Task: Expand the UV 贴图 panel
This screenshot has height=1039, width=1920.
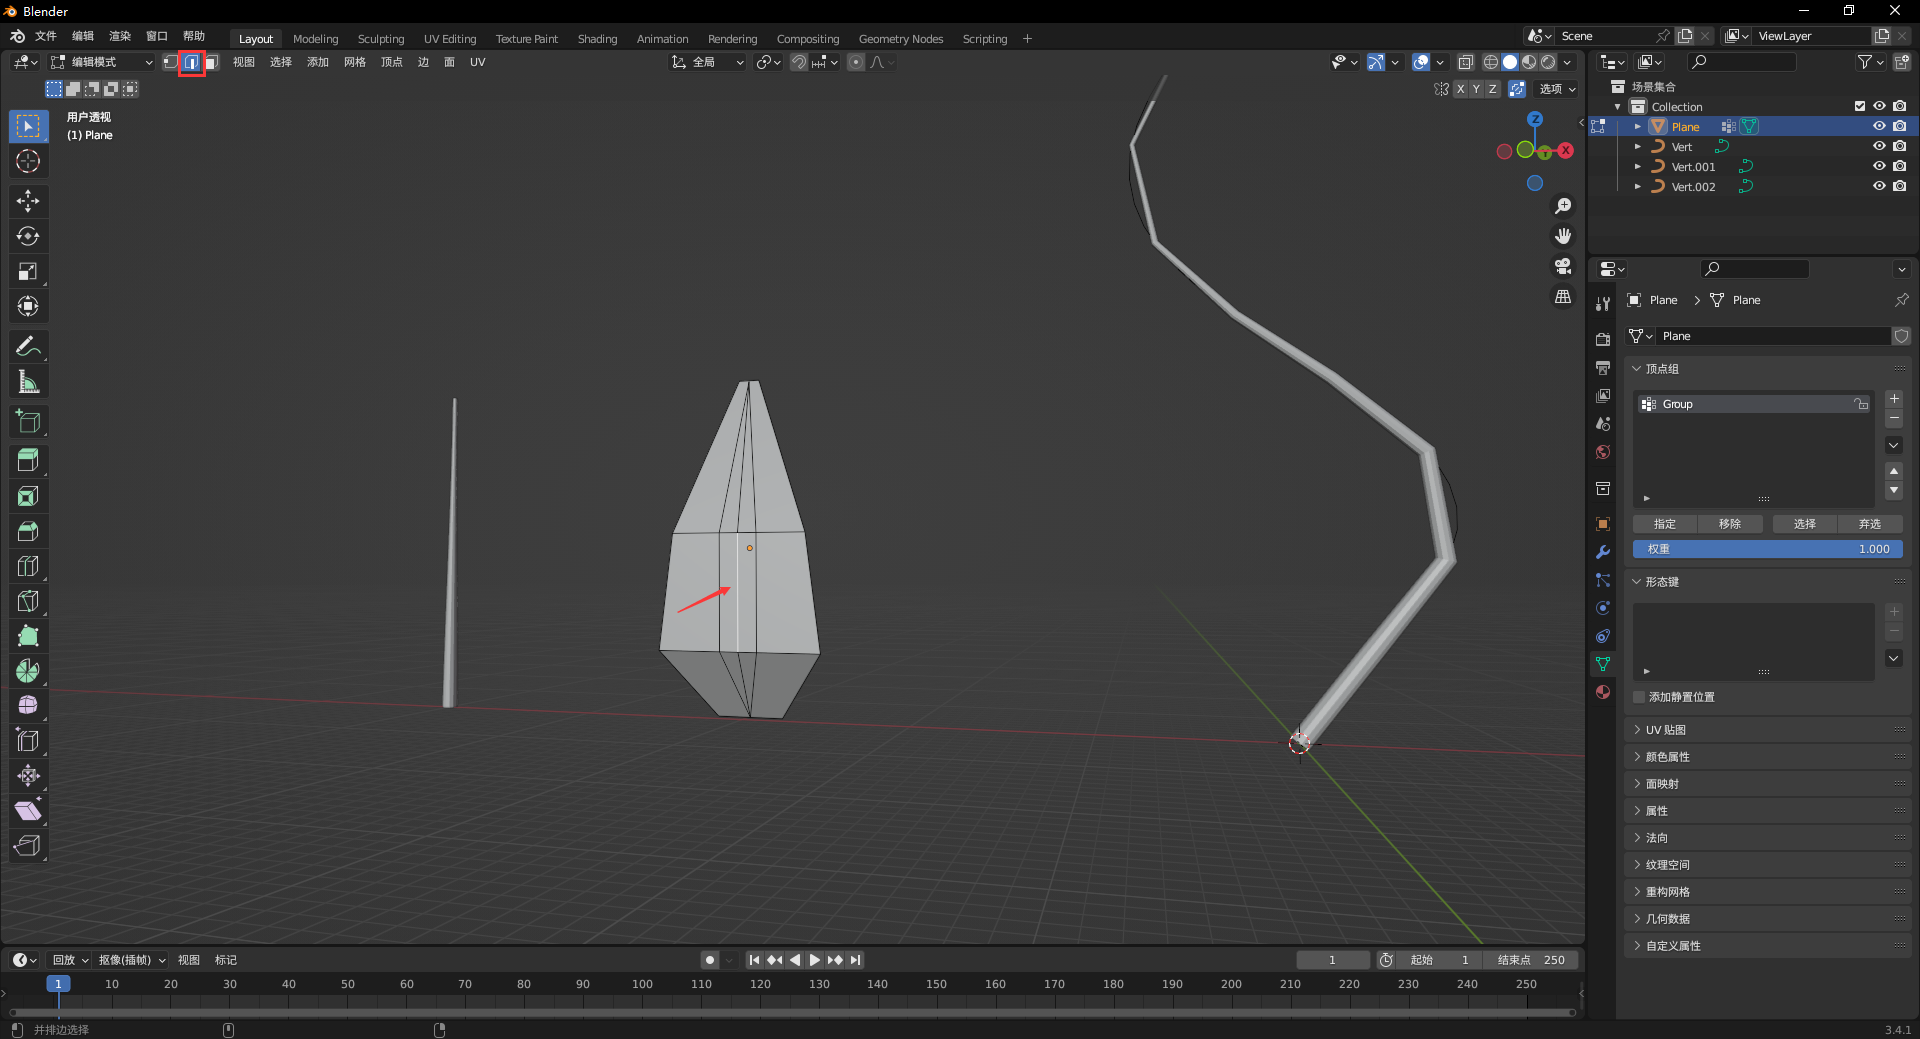Action: [1666, 730]
